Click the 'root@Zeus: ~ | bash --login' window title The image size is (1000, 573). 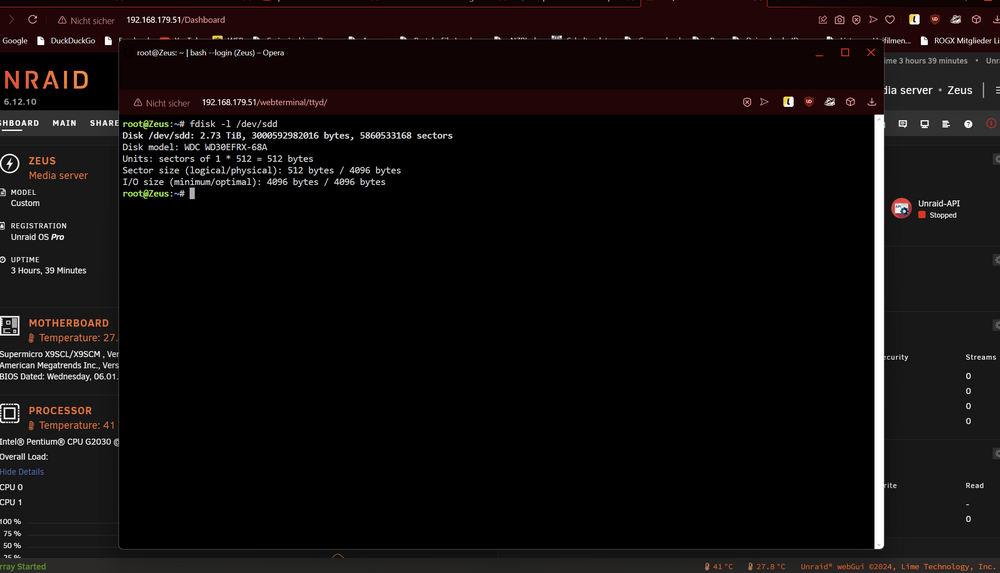tap(210, 53)
